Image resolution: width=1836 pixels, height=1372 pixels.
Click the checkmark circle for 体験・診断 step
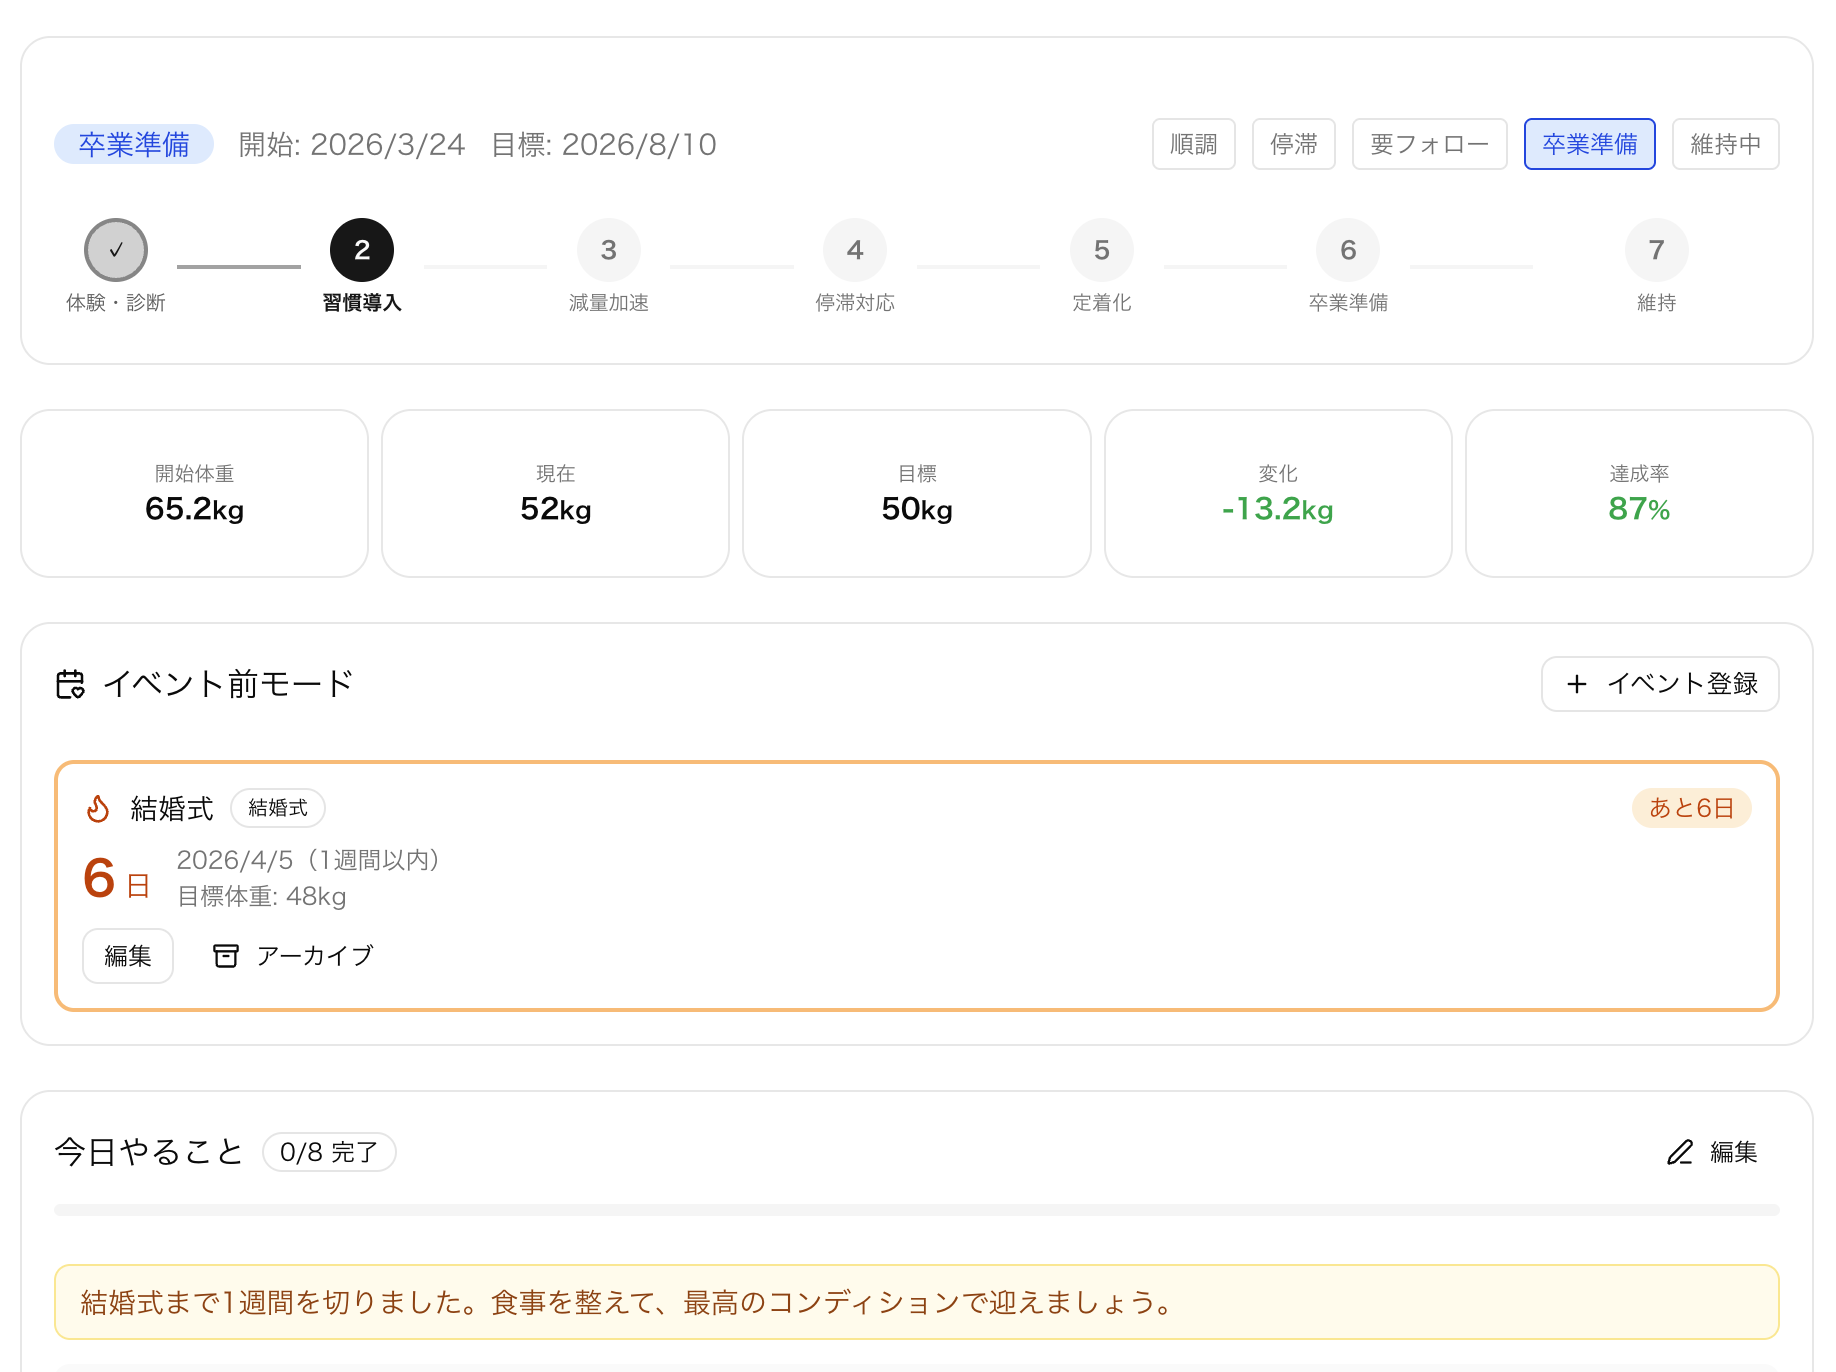(x=116, y=249)
